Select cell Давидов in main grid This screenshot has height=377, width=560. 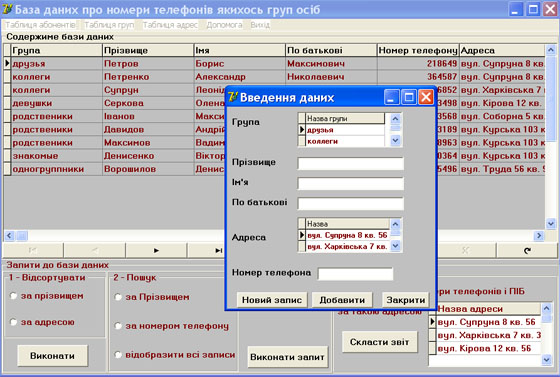148,129
